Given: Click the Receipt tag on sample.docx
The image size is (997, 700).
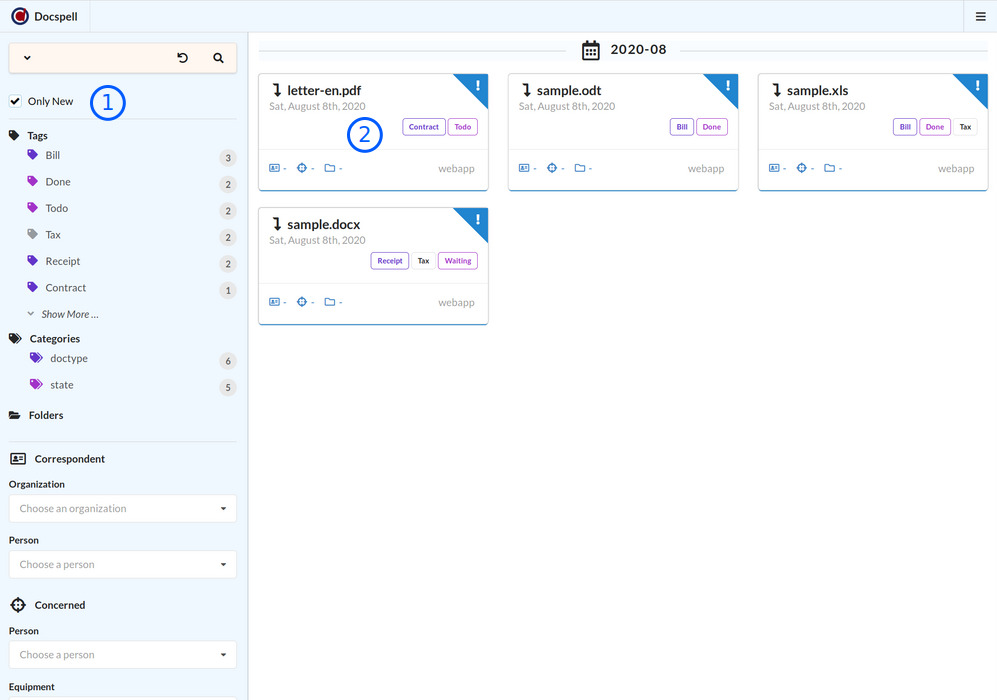Looking at the screenshot, I should [390, 261].
